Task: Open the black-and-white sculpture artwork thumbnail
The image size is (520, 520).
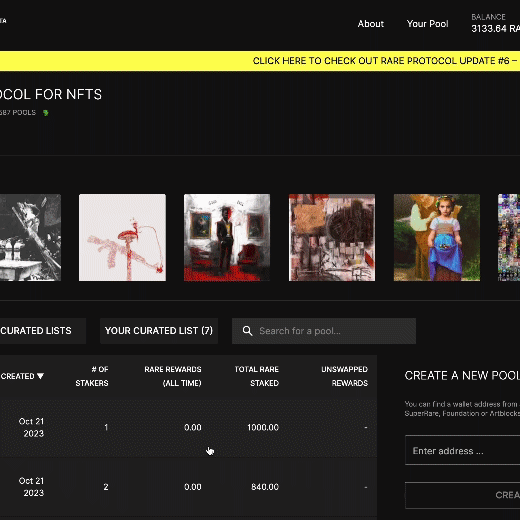Action: click(30, 238)
